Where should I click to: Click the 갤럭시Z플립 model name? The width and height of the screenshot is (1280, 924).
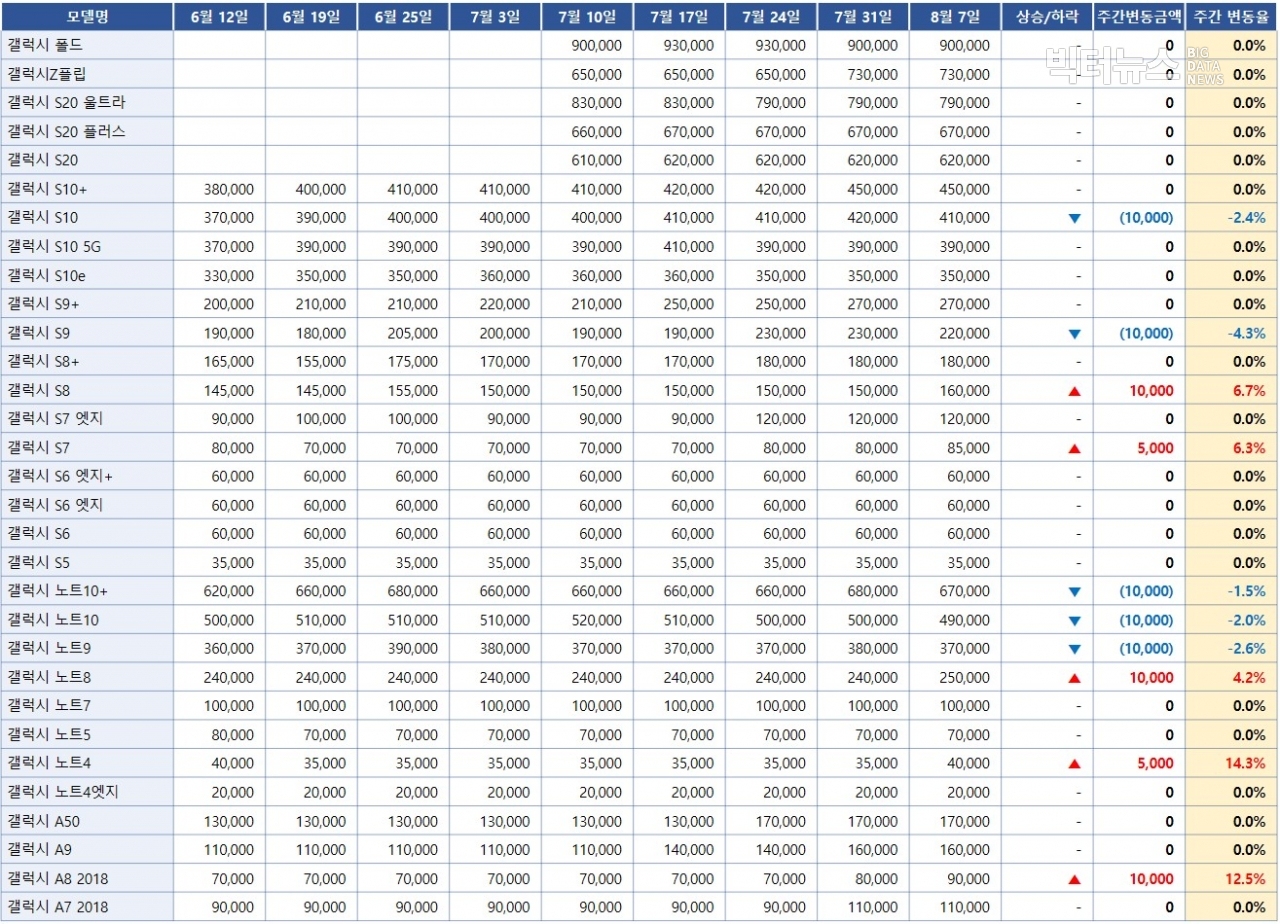(x=46, y=74)
